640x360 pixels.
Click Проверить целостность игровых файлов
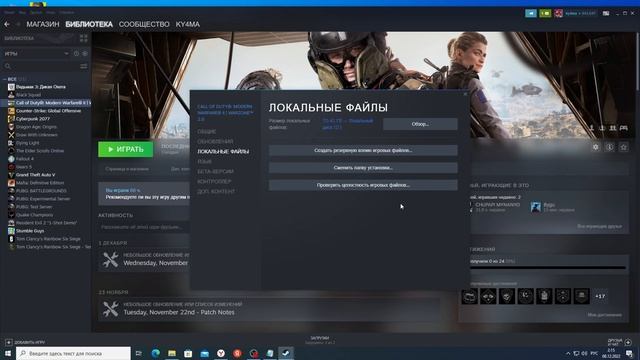[x=363, y=185]
